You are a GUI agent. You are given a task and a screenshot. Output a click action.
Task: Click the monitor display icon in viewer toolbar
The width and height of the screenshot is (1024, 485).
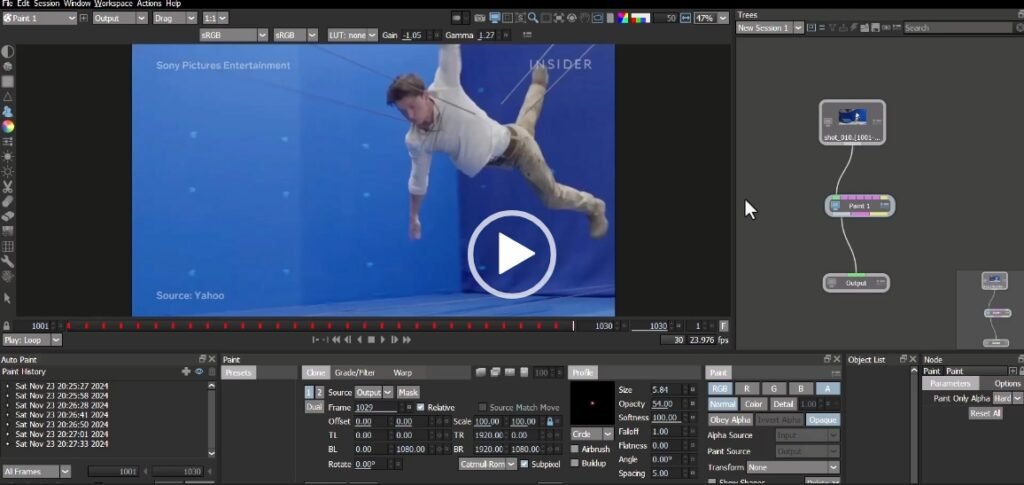tap(494, 18)
